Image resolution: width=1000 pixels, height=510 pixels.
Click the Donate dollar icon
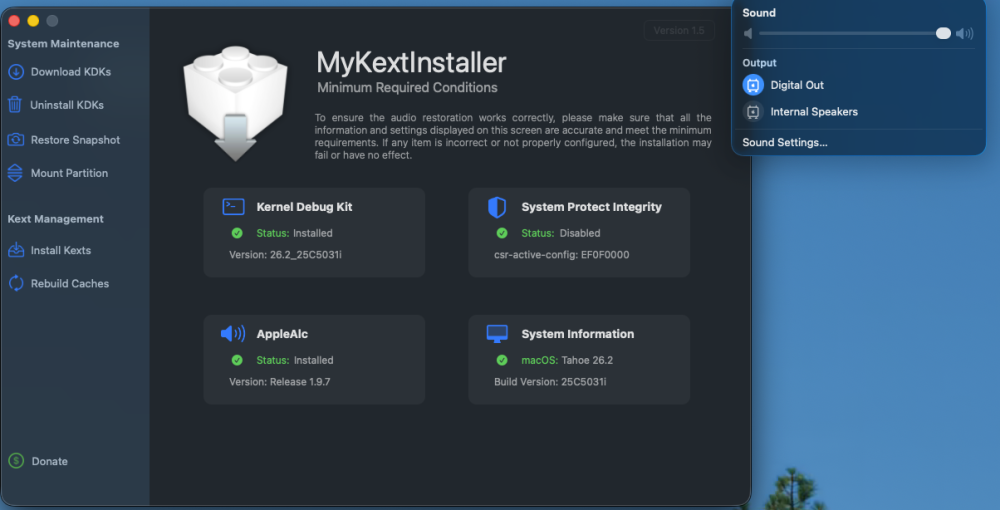16,461
